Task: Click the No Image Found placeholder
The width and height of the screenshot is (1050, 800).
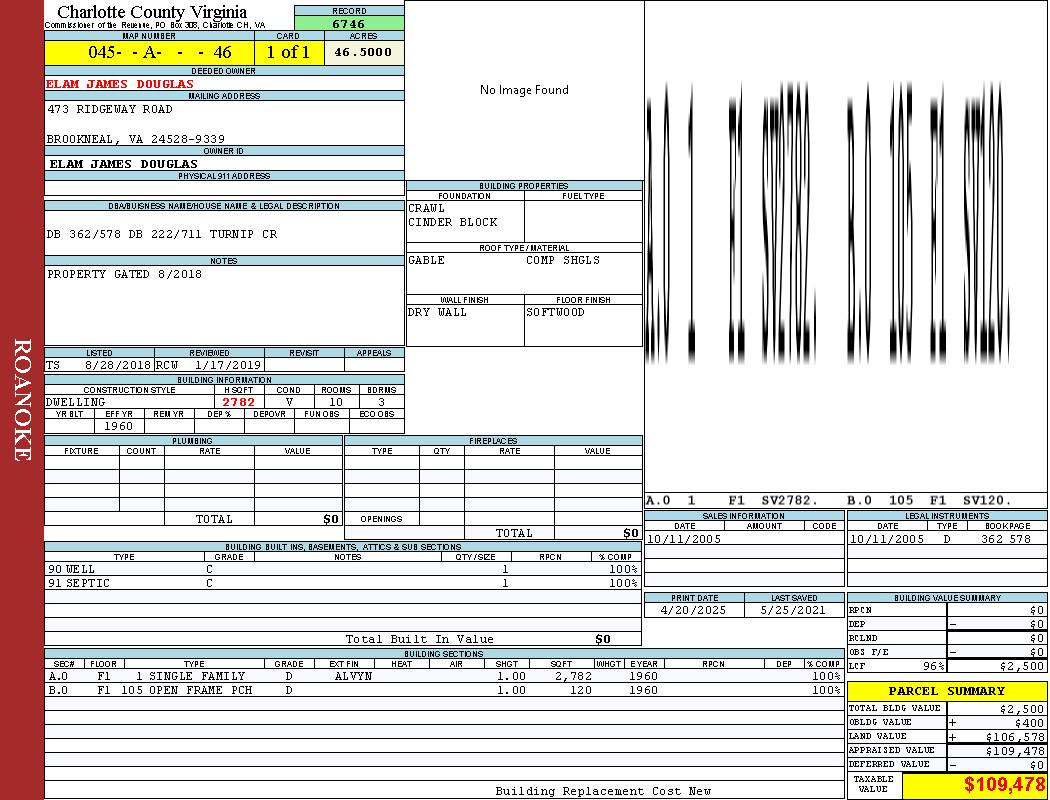Action: coord(524,90)
